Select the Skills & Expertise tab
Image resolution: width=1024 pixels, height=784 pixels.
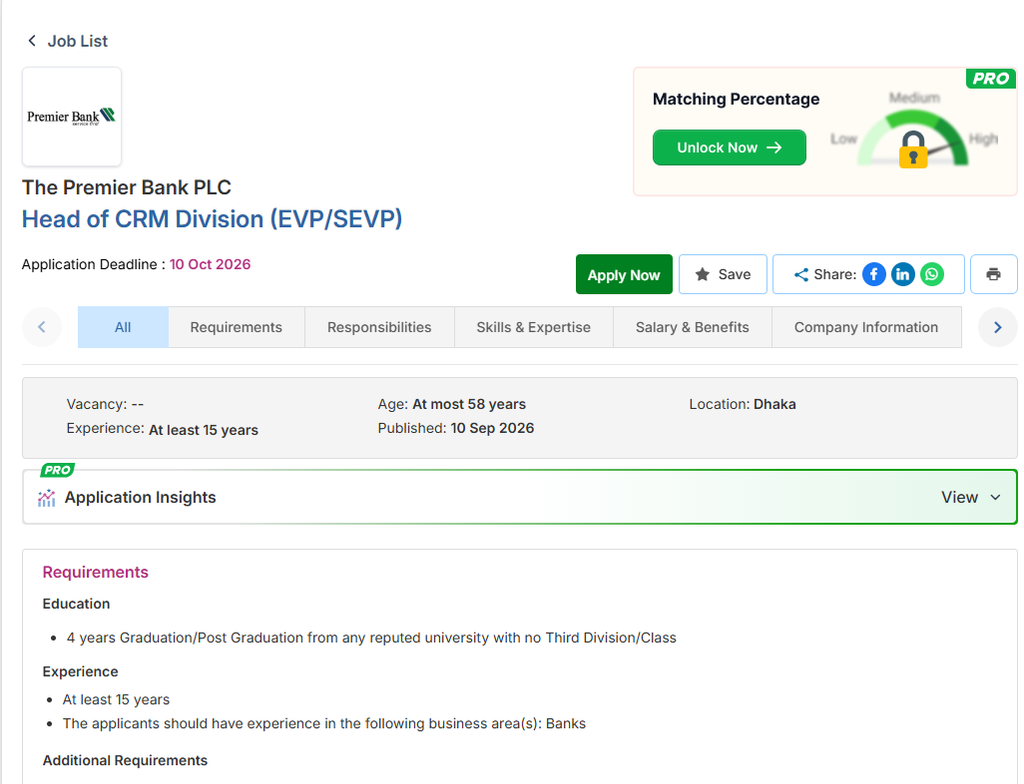(534, 327)
